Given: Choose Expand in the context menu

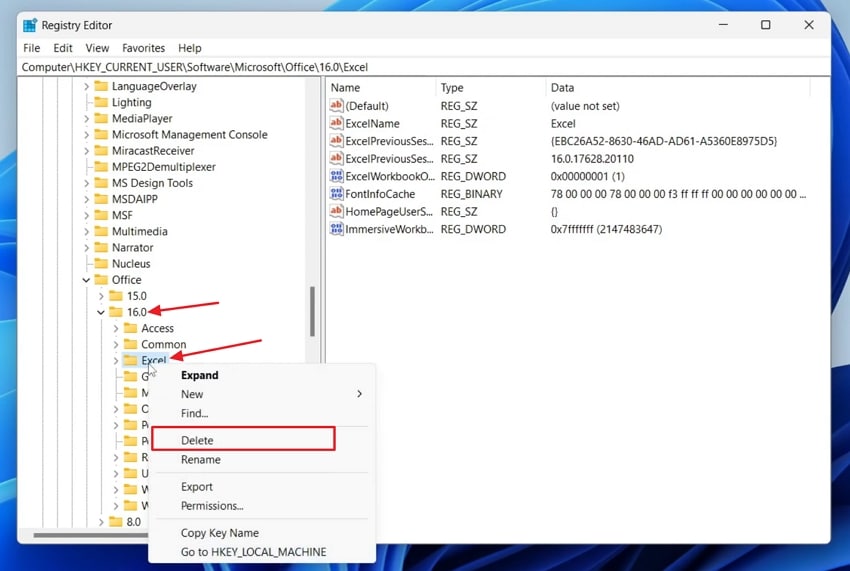Looking at the screenshot, I should [262, 375].
